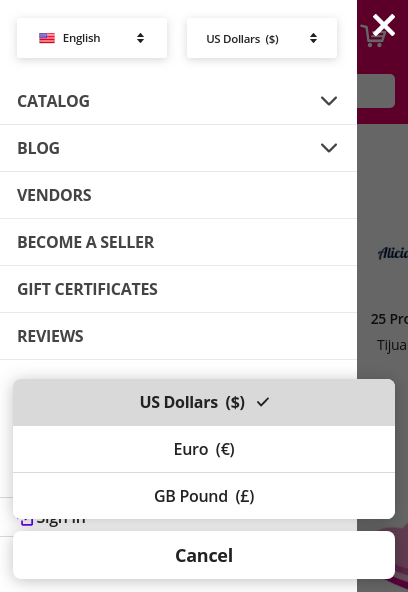The width and height of the screenshot is (408, 592).
Task: Open the Vendors menu item
Action: pyautogui.click(x=178, y=195)
